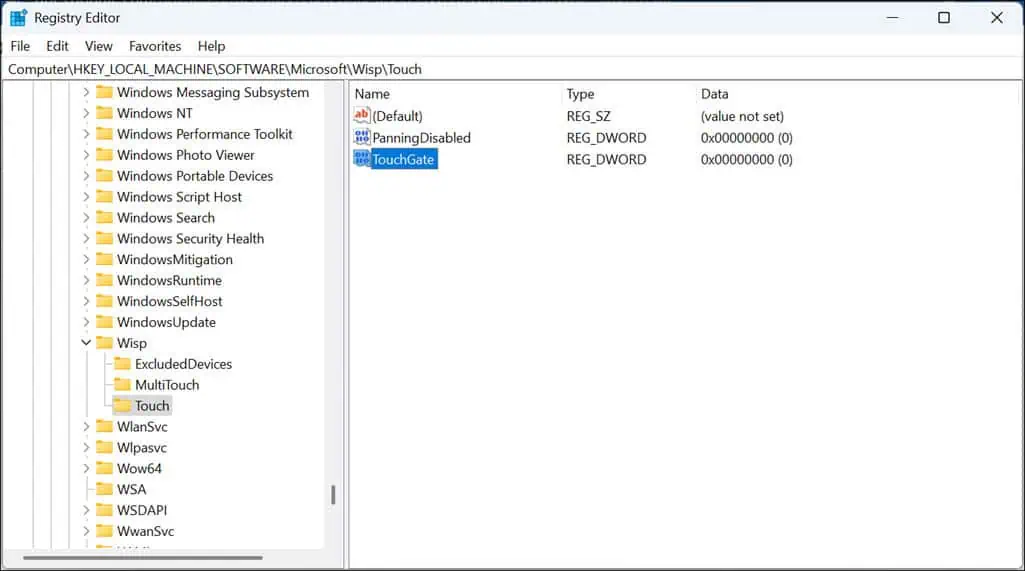Click the PanningDisabled REG_DWORD type cell
This screenshot has height=571, width=1025.
tap(606, 137)
